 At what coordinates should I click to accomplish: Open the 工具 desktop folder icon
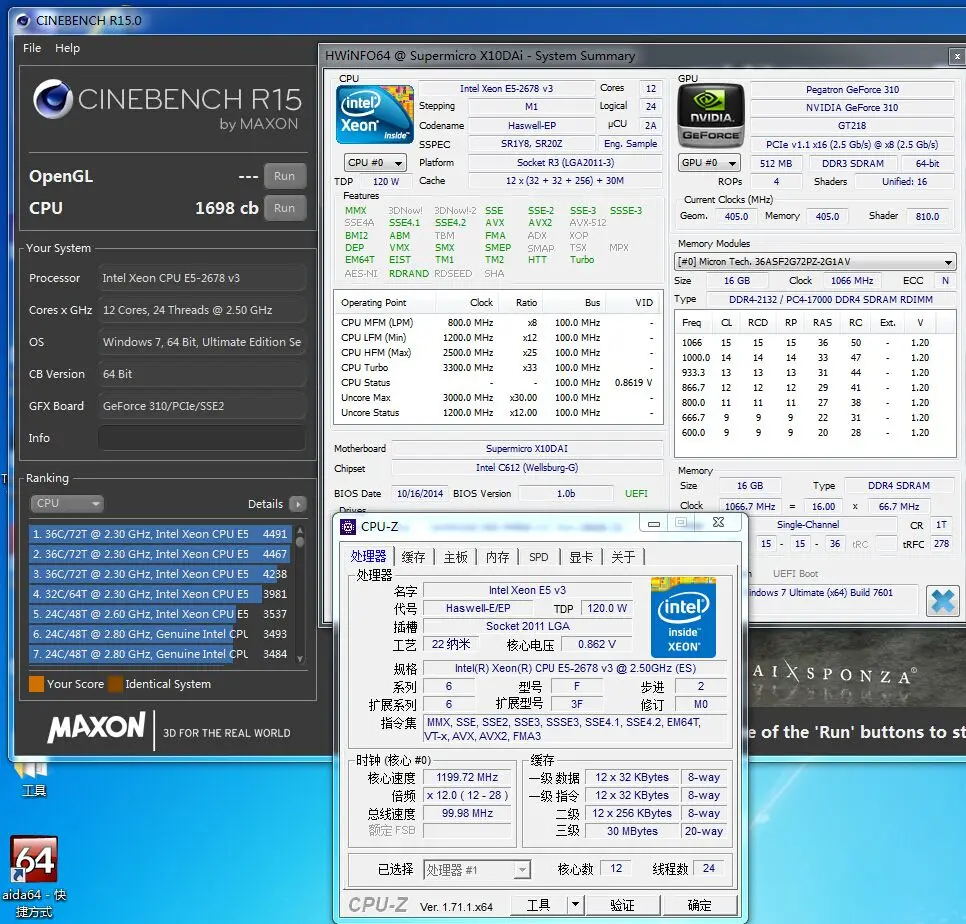coord(33,779)
